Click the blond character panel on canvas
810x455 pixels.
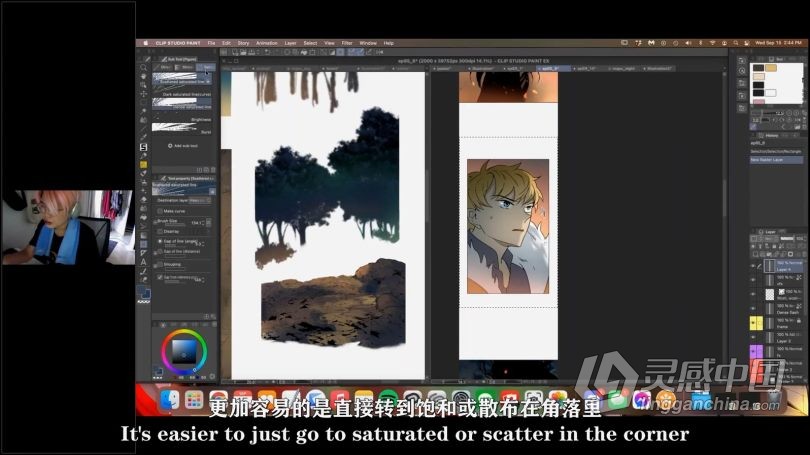(x=508, y=226)
